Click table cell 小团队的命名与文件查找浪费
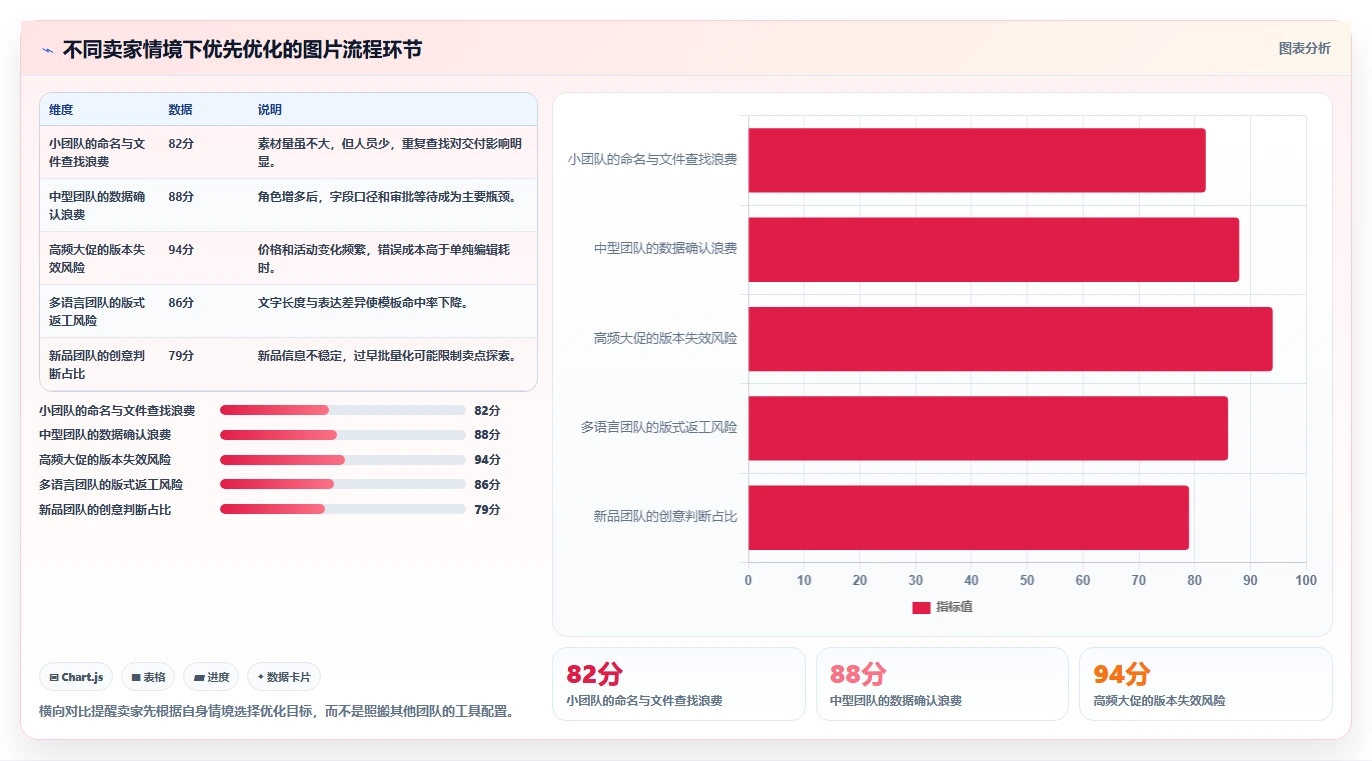Viewport: 1372px width, 761px height. click(99, 152)
